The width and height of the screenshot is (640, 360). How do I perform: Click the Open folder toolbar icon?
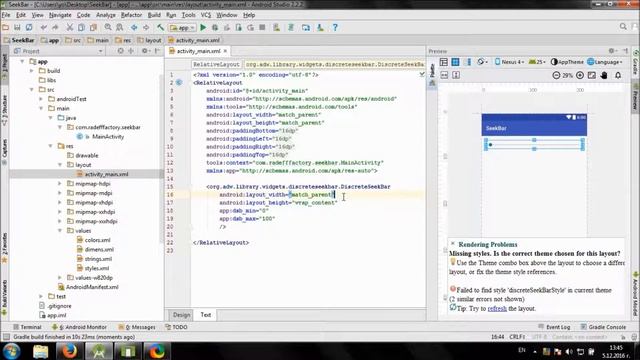(6, 27)
